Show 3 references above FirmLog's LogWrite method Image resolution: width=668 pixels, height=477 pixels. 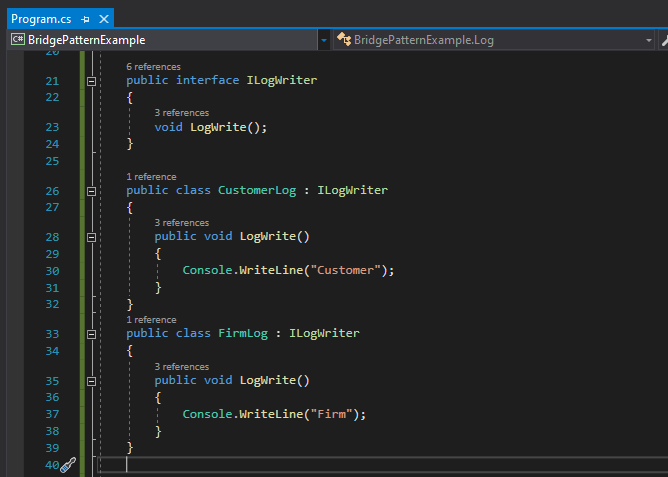(x=181, y=367)
